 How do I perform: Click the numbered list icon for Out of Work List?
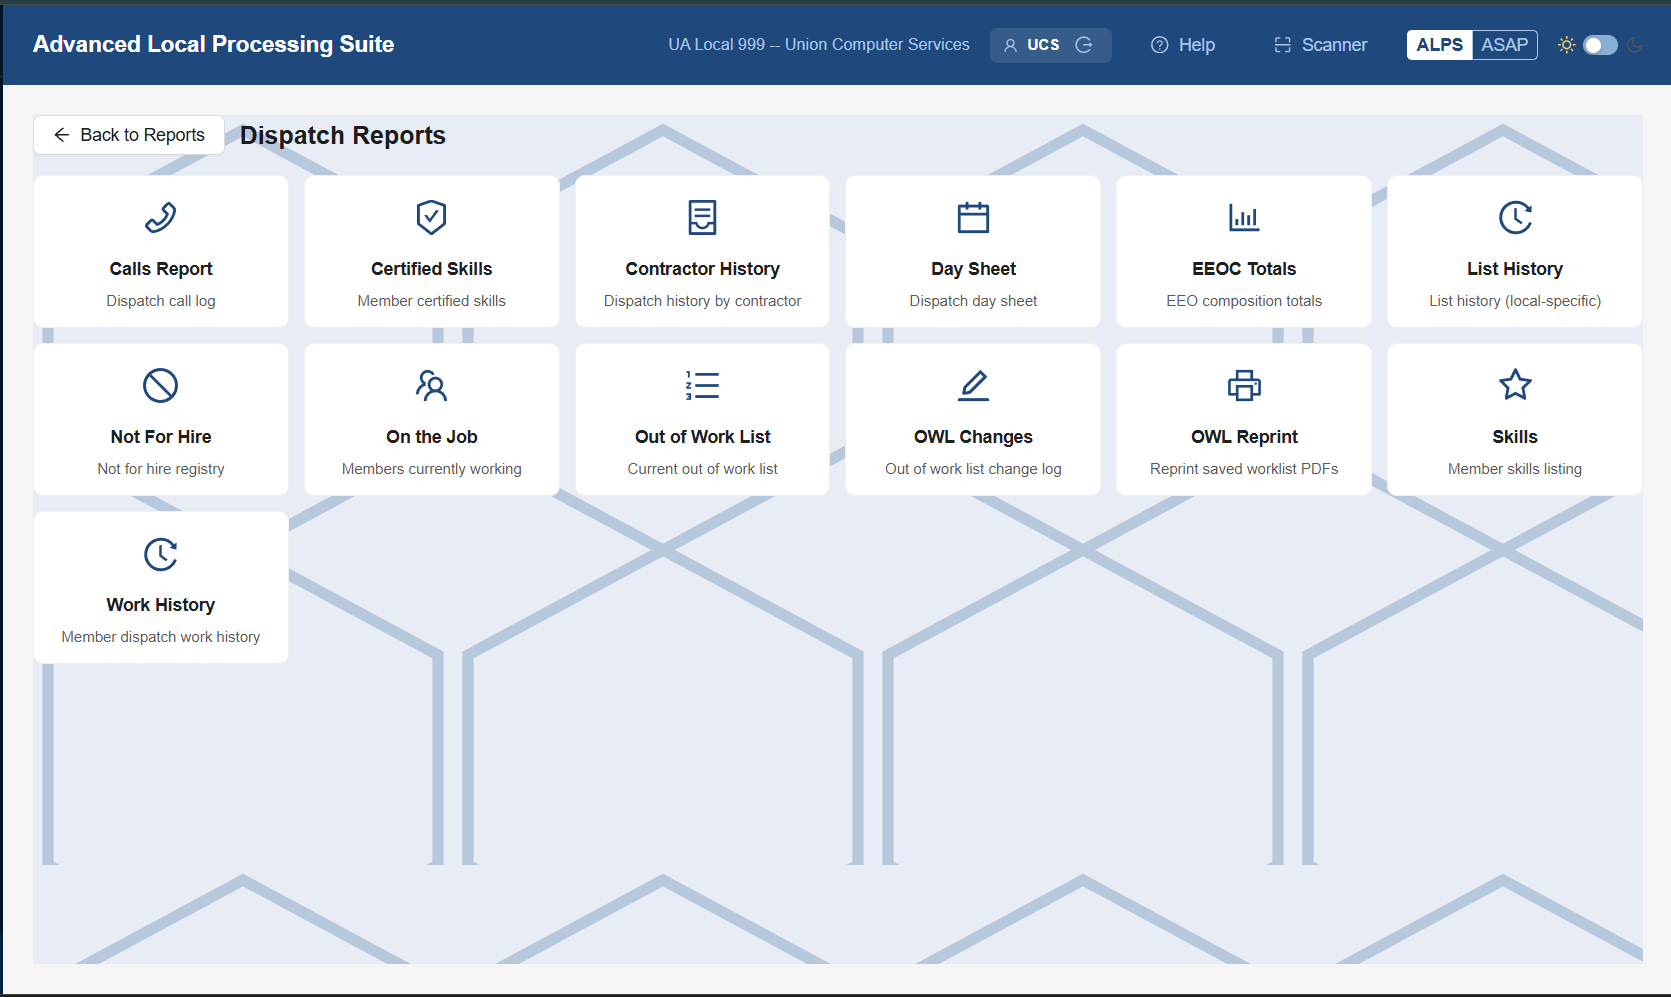coord(702,385)
